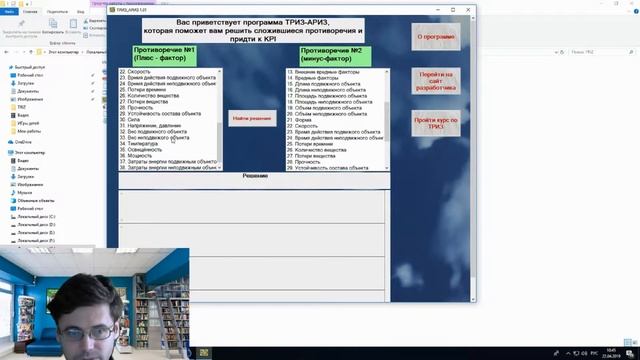Click the TRIZ app icon on taskbar
The image size is (640, 360).
pos(204,353)
